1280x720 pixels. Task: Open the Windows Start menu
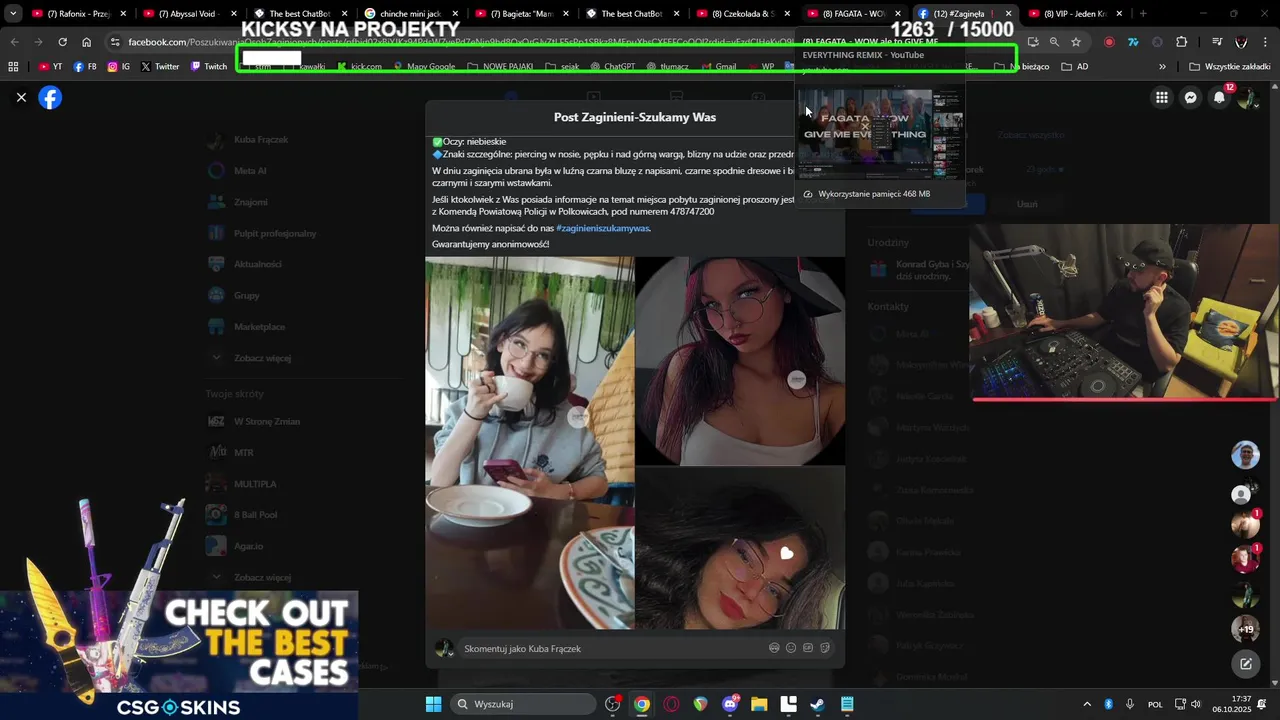pos(433,704)
